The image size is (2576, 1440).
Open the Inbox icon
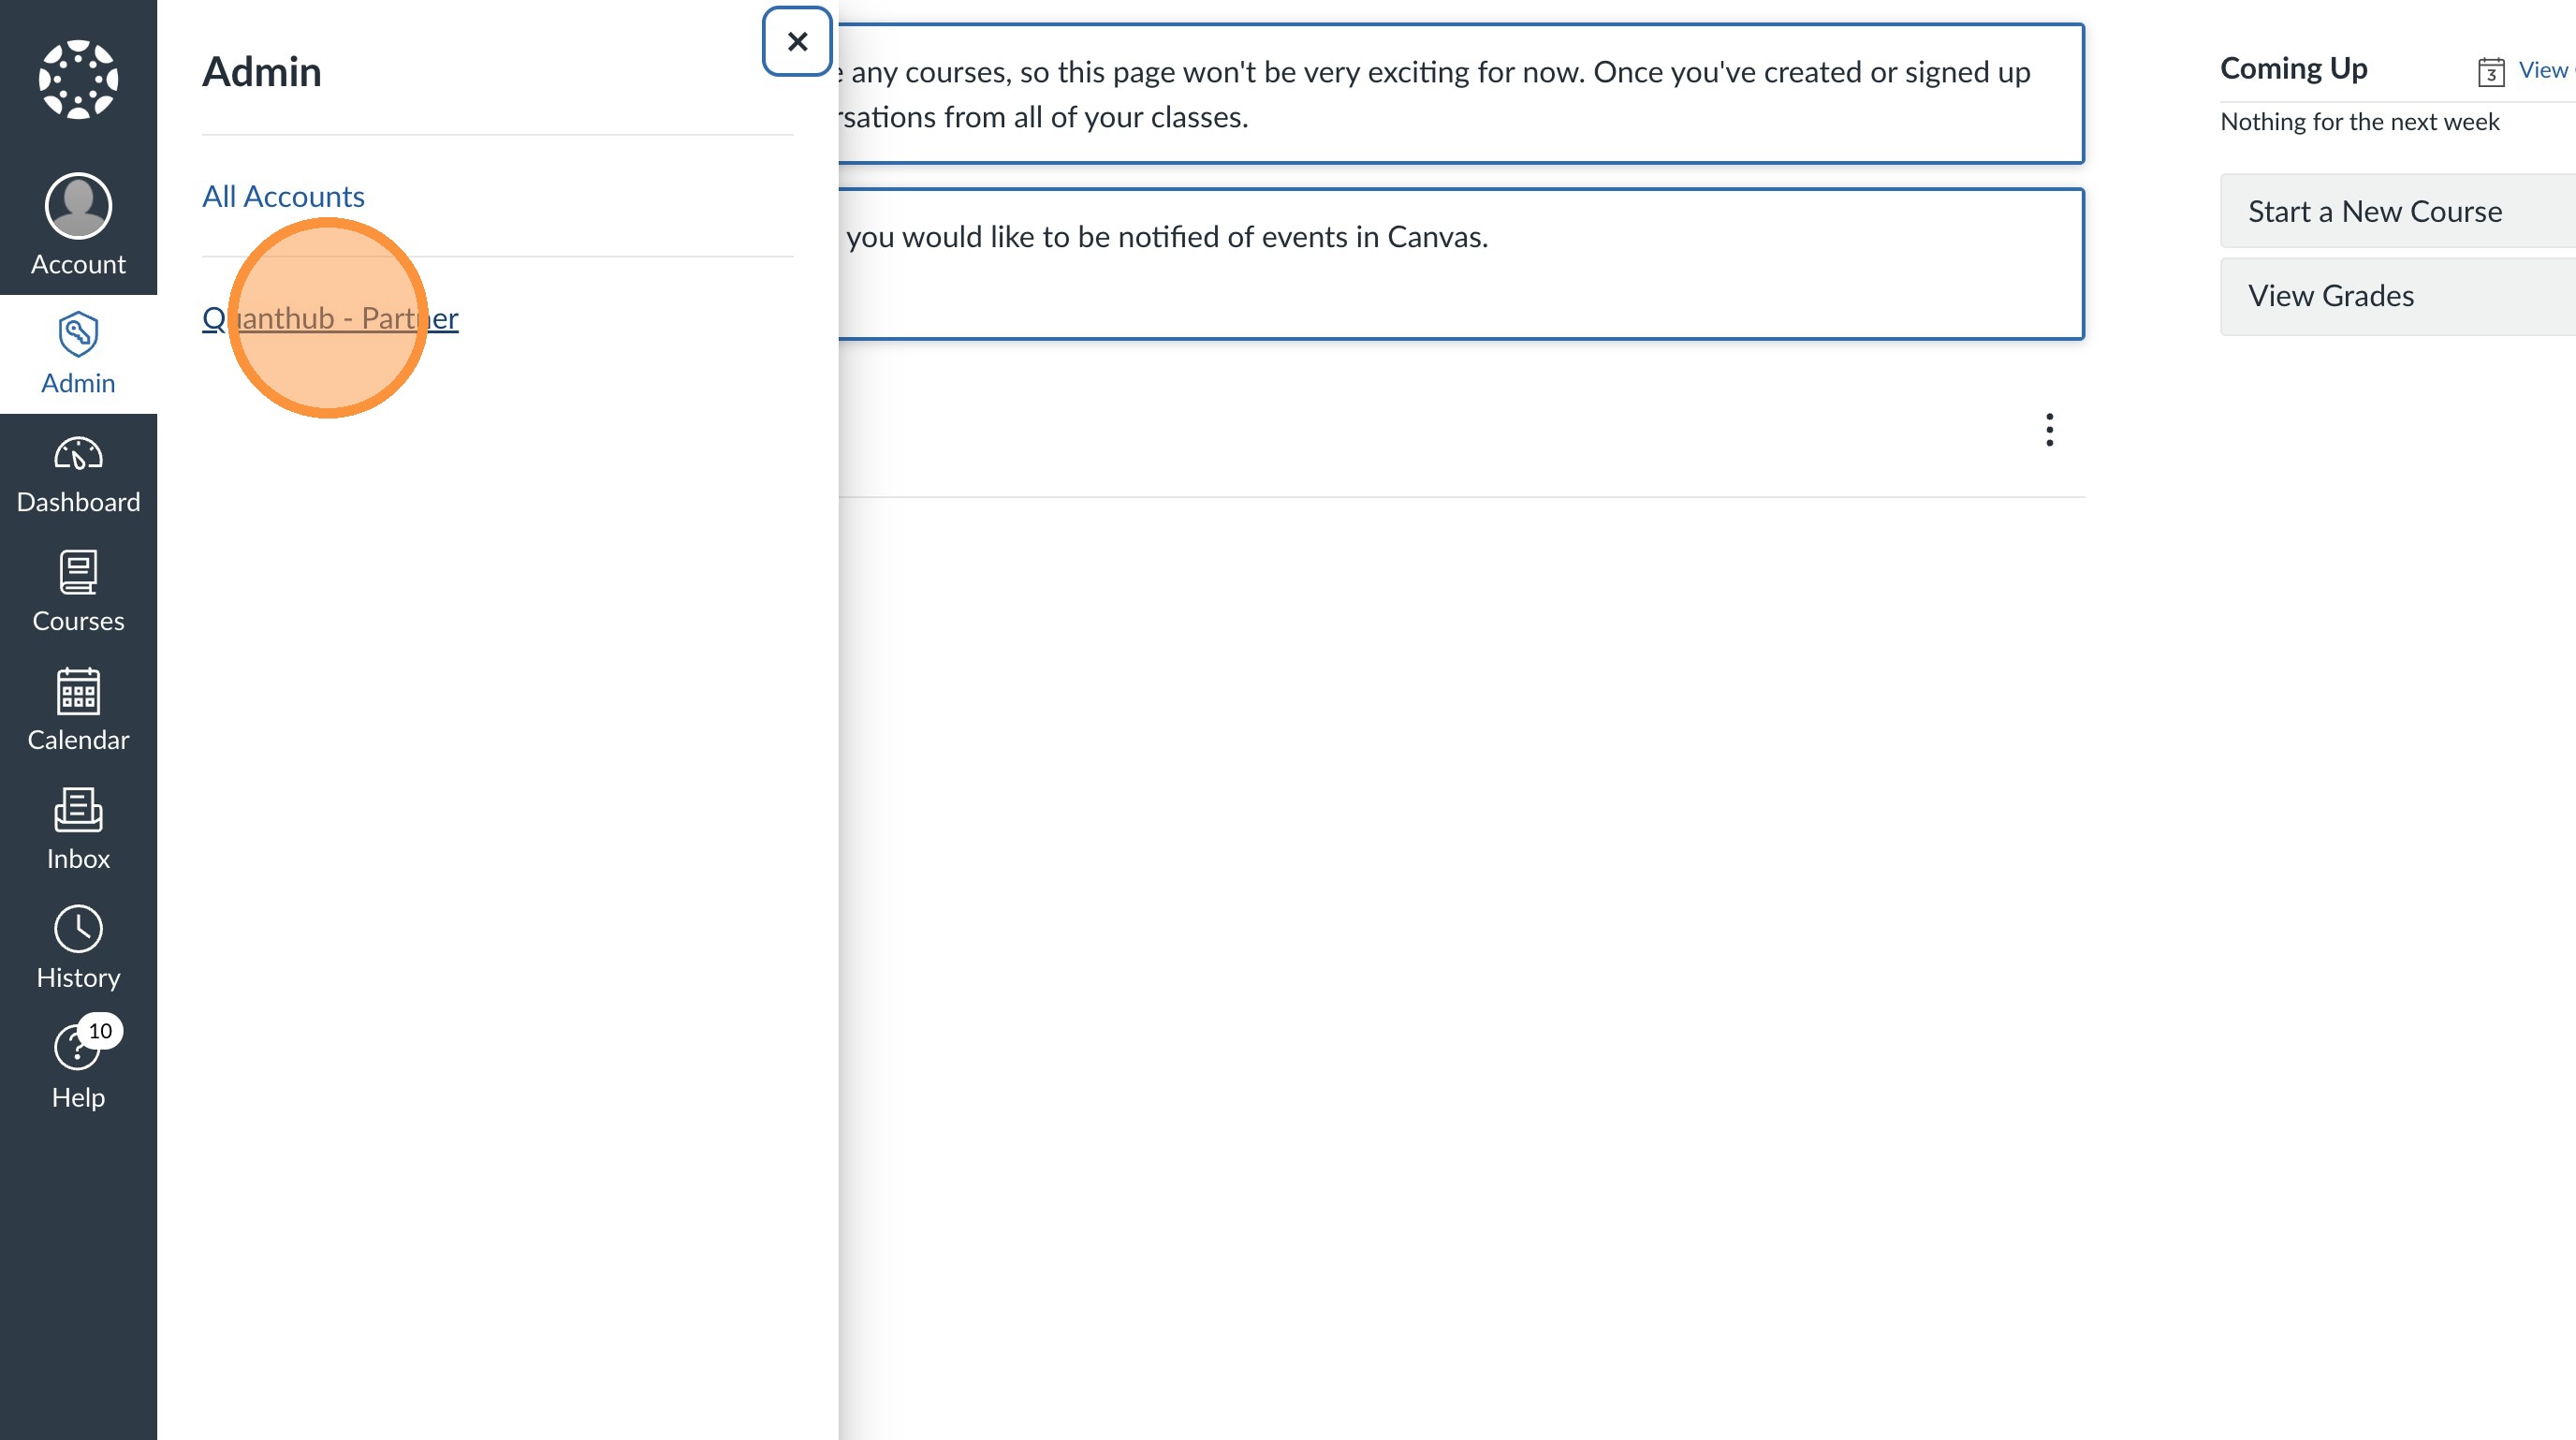[78, 811]
